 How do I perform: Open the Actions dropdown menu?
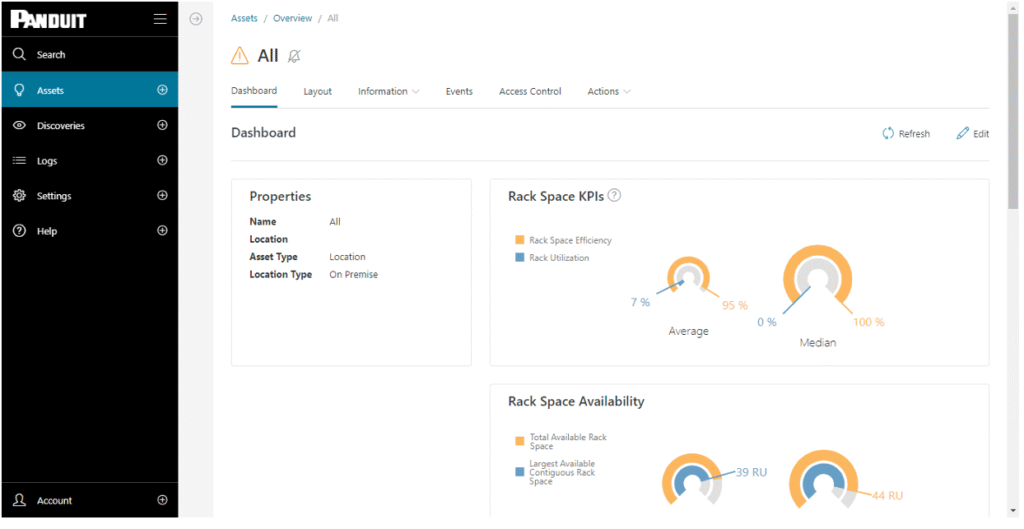click(608, 92)
